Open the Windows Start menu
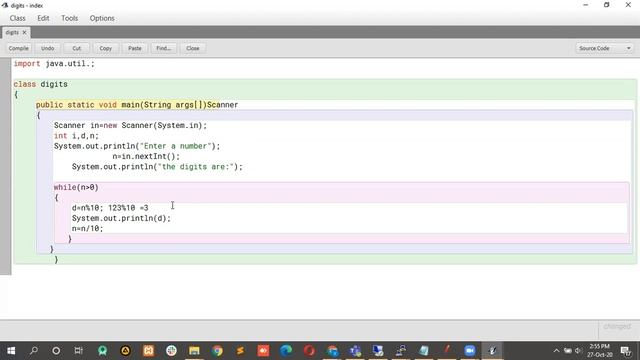The height and width of the screenshot is (360, 640). [x=11, y=351]
